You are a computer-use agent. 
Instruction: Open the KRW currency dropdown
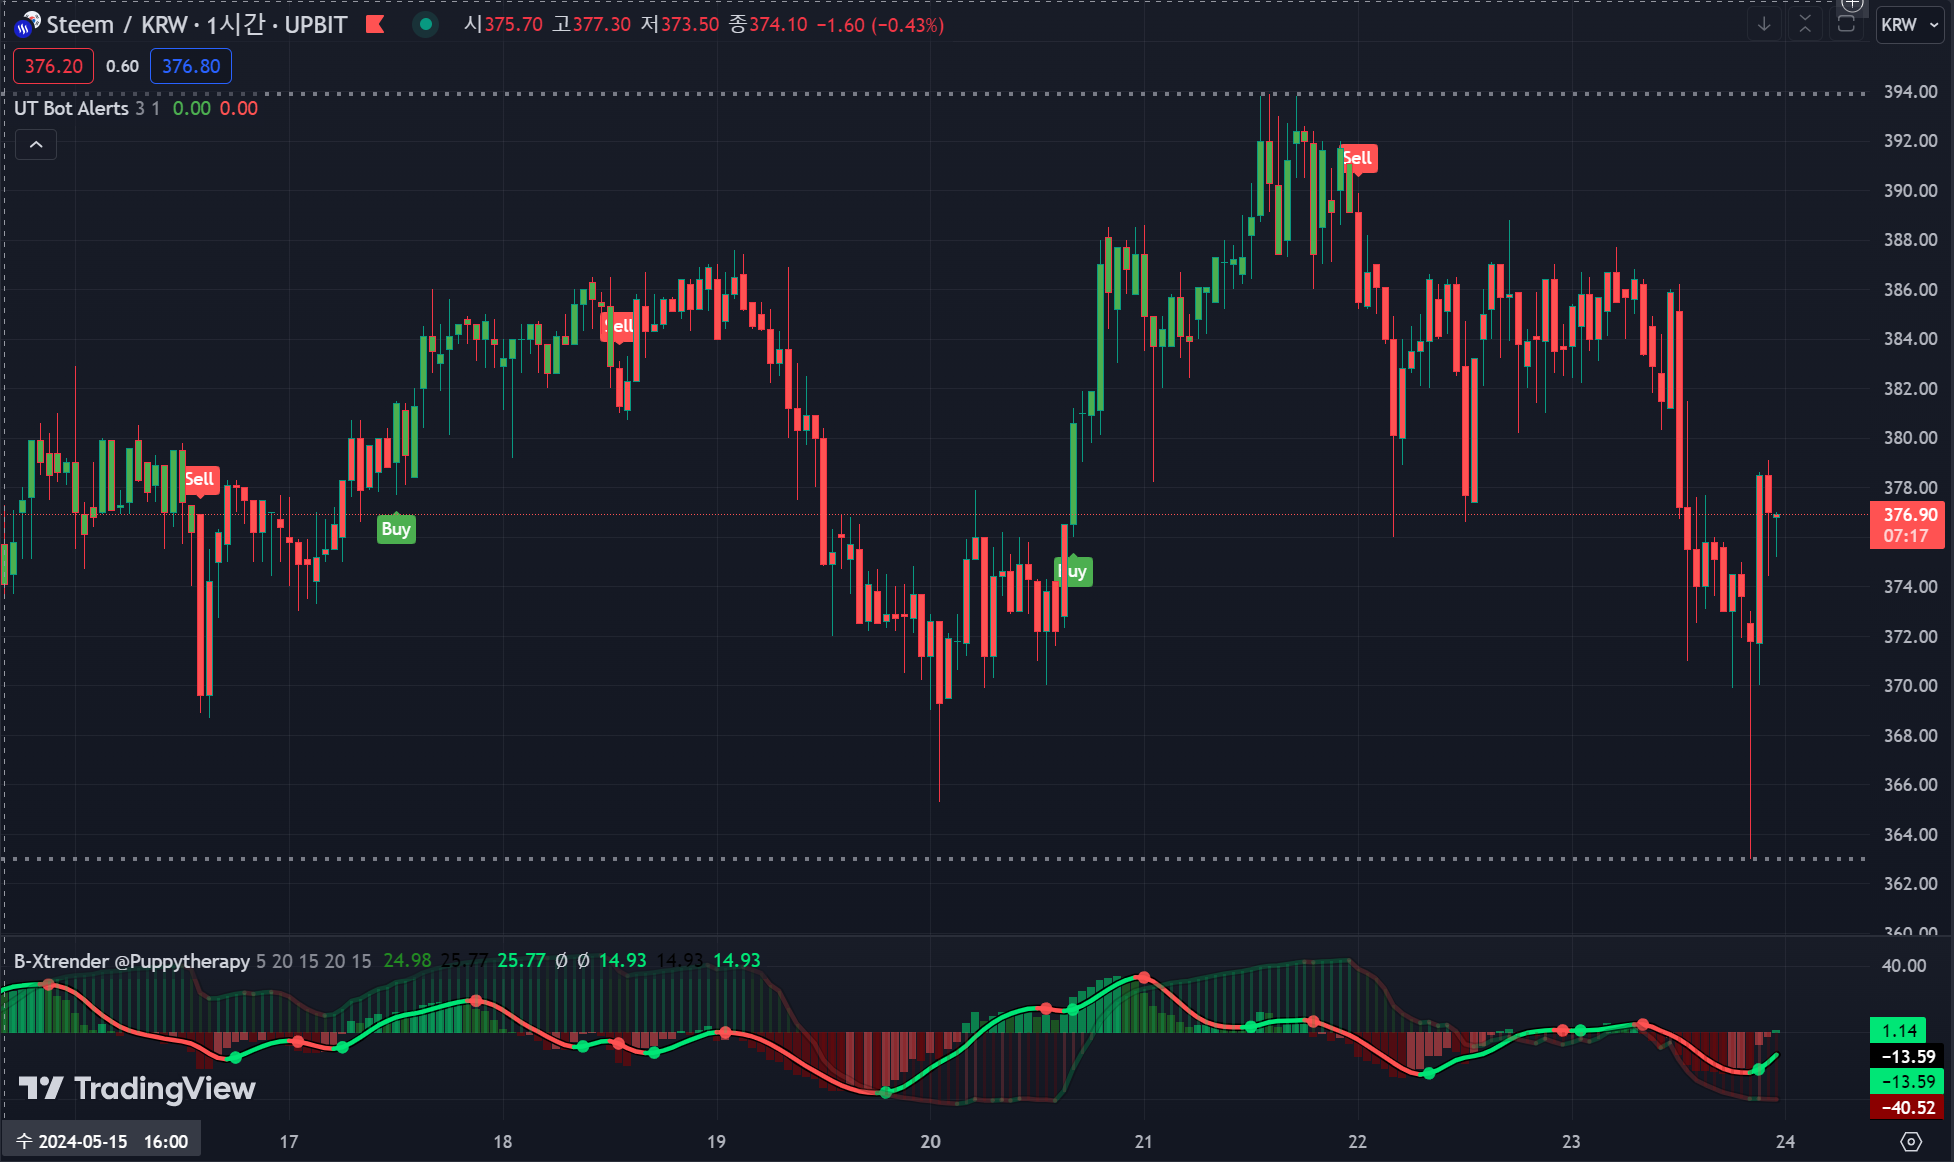[1909, 24]
